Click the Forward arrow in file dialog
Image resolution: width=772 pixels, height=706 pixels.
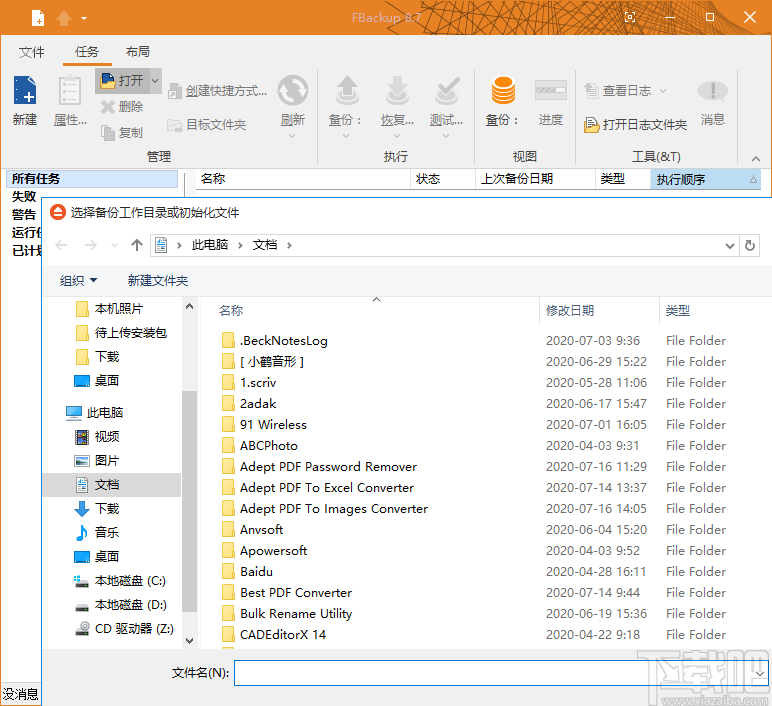point(91,245)
